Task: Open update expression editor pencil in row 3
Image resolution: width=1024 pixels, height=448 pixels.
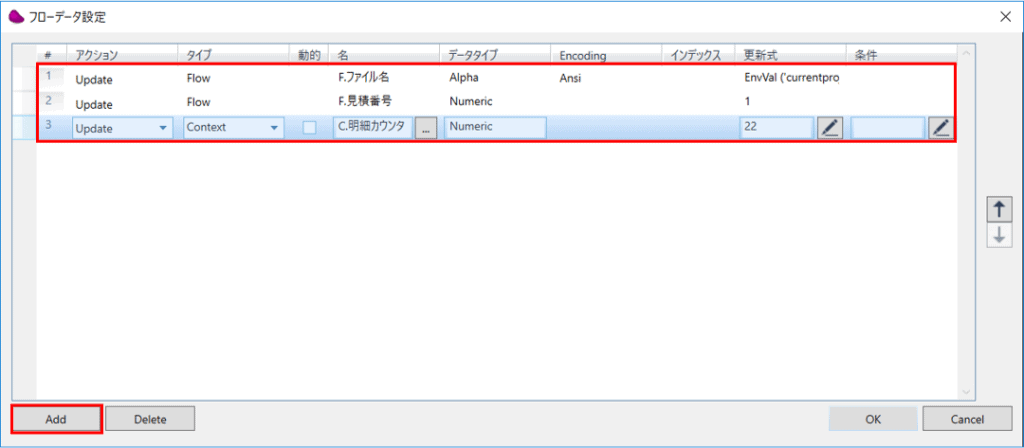Action: [830, 128]
